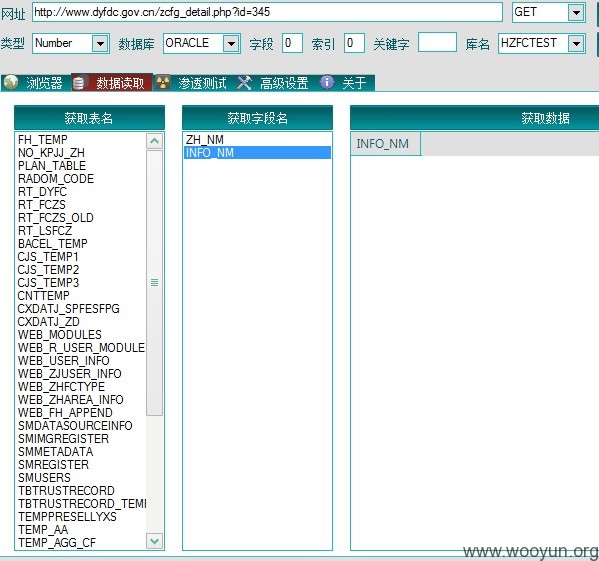
Task: Click the 字段 number field
Action: [292, 43]
